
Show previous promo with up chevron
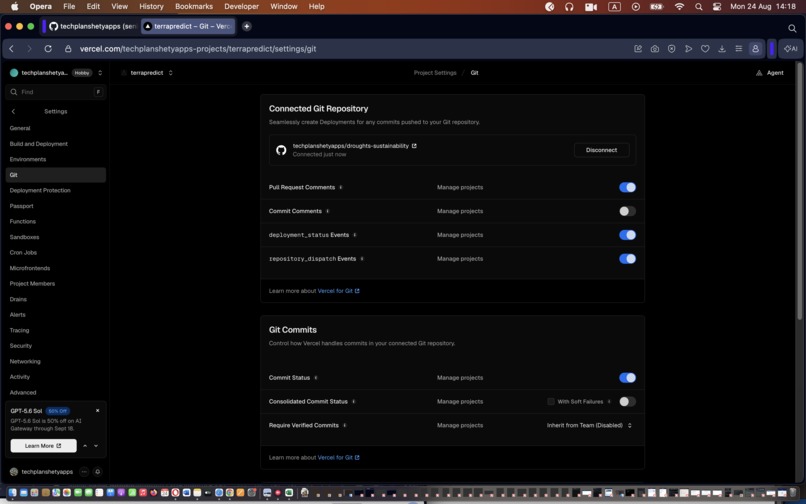85,446
